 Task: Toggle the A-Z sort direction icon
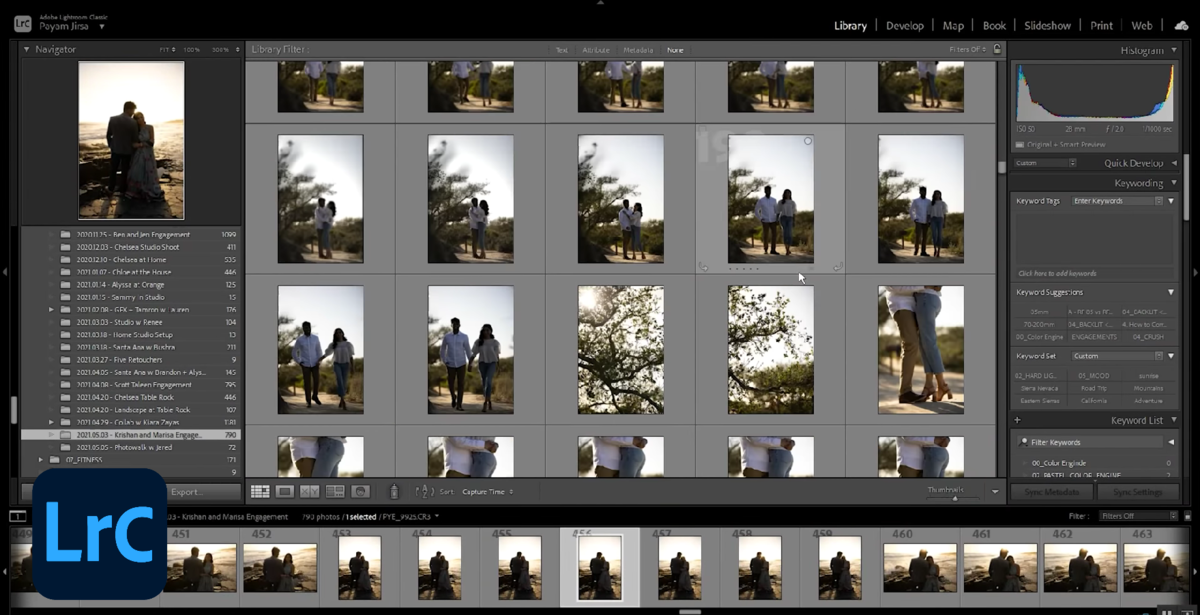point(424,490)
